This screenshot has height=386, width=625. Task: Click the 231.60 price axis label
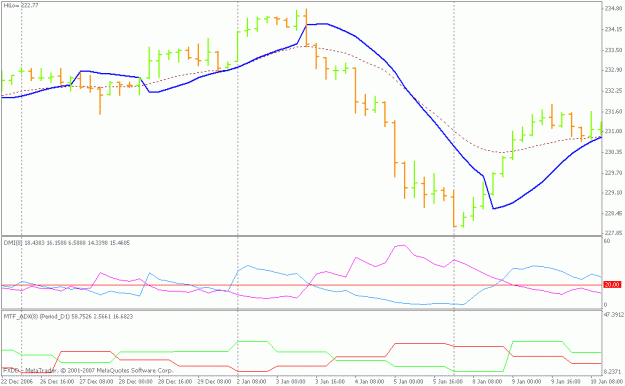tap(613, 111)
